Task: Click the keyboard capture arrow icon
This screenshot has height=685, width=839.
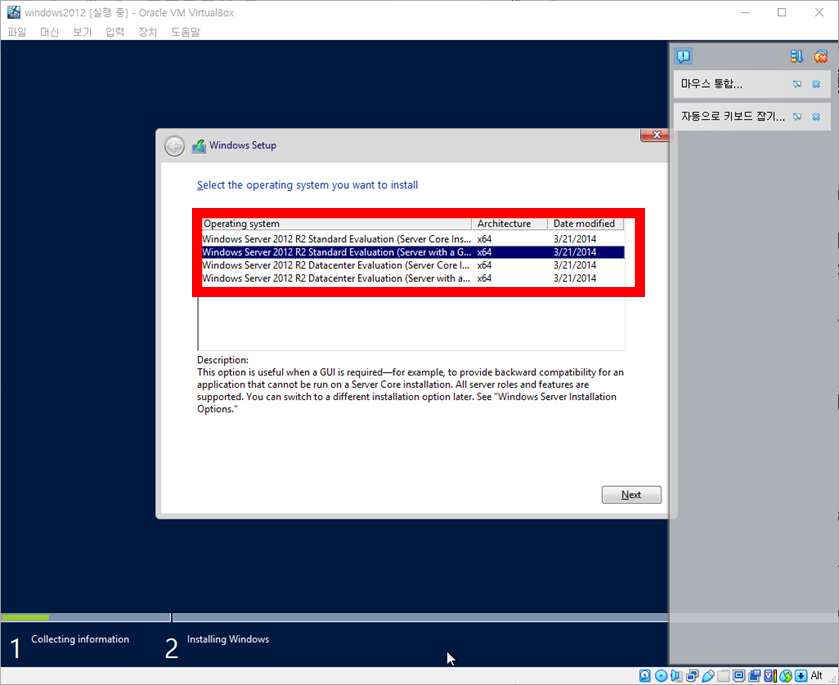Action: tap(801, 675)
